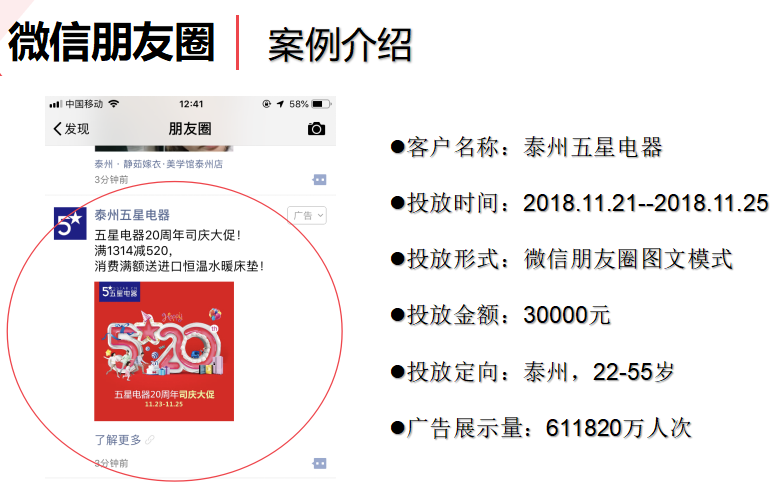This screenshot has width=783, height=485.
Task: Tap the 12:41 clock in status bar
Action: 191,104
